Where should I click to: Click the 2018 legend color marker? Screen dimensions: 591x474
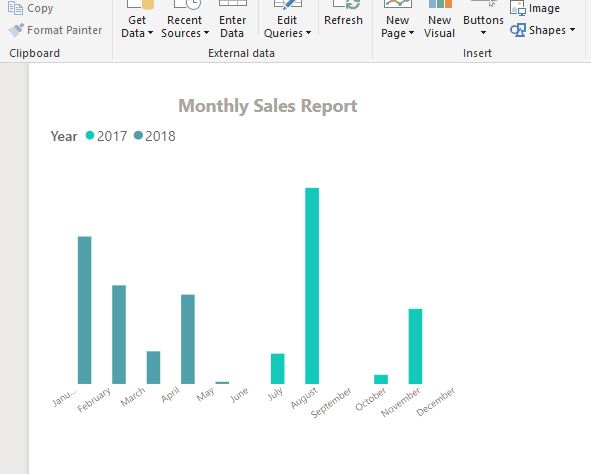(x=138, y=135)
